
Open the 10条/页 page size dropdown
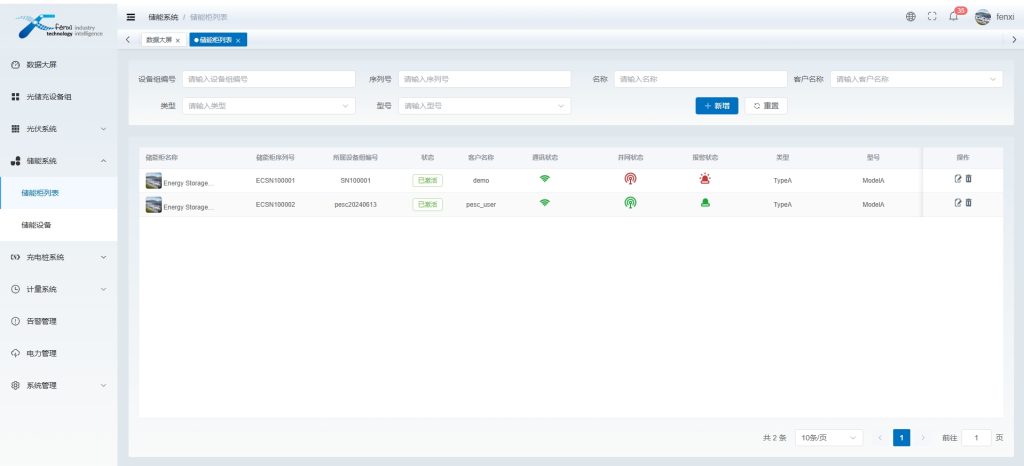[828, 438]
